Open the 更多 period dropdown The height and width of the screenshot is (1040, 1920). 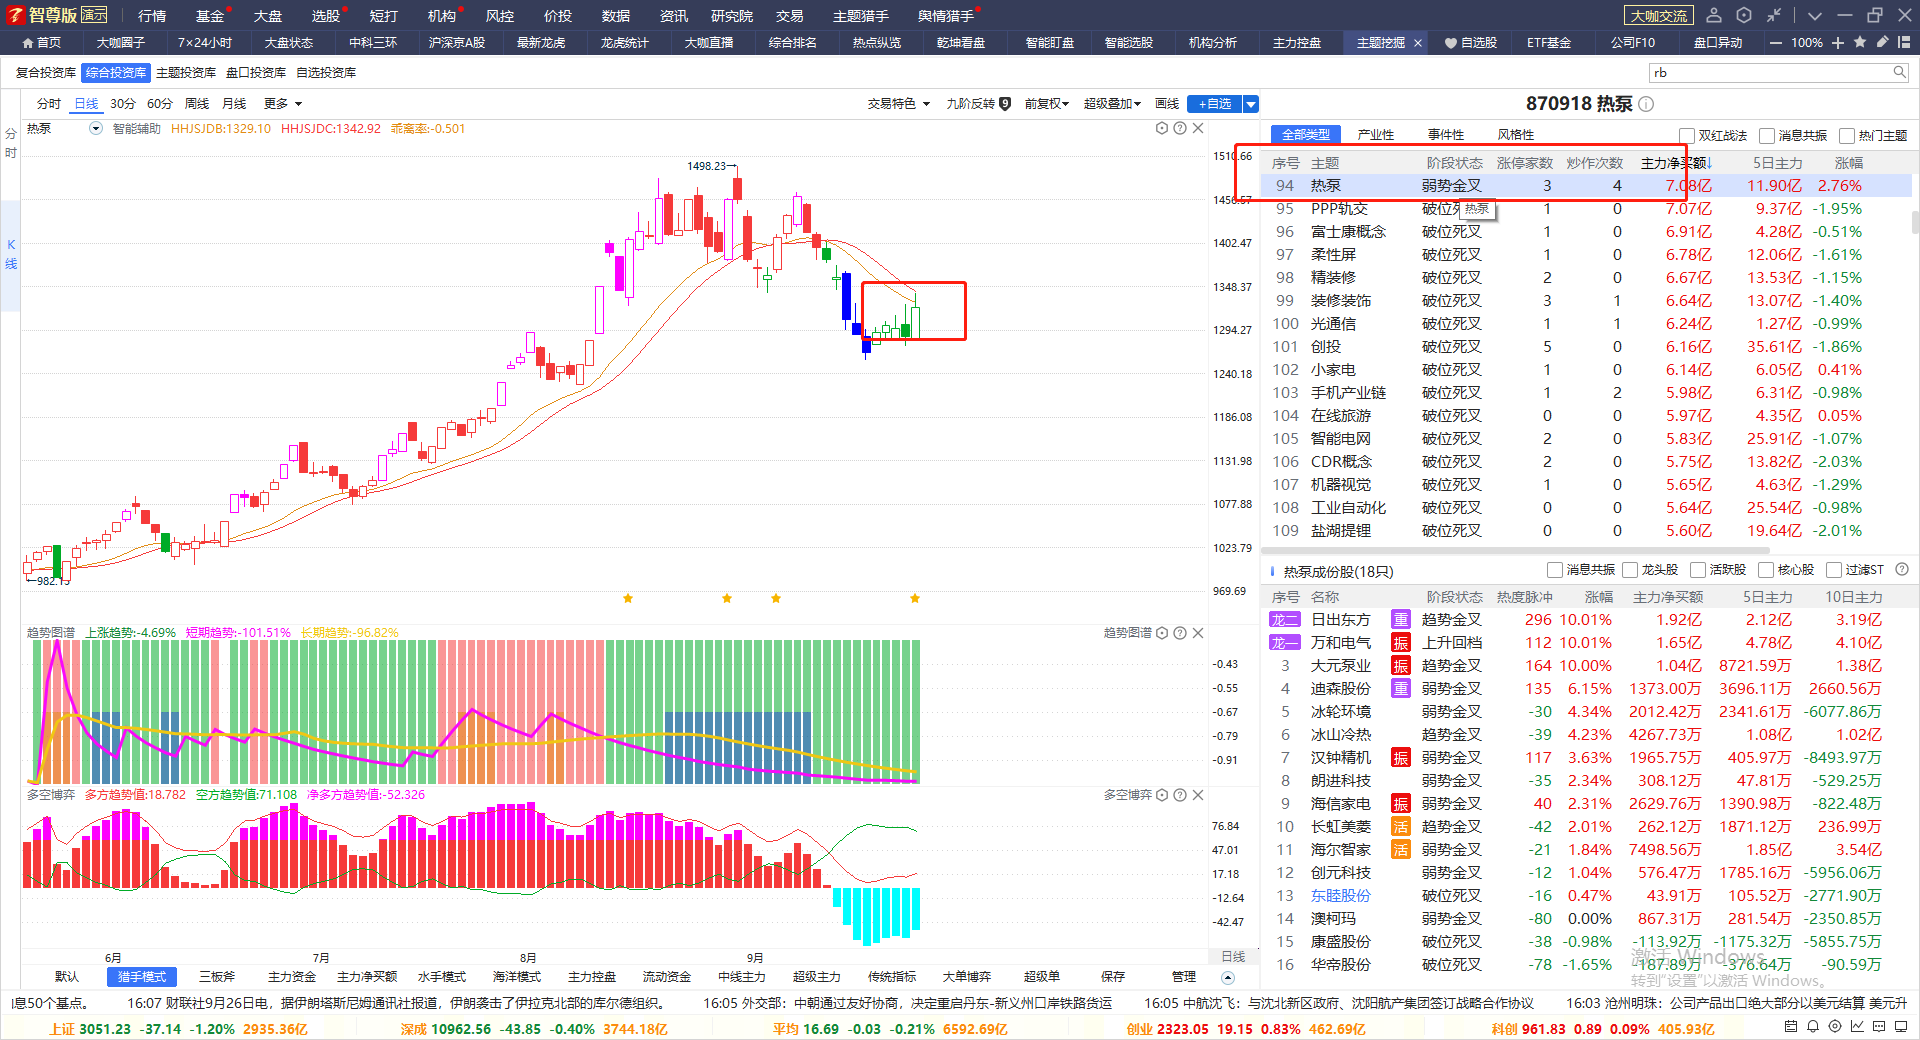283,104
